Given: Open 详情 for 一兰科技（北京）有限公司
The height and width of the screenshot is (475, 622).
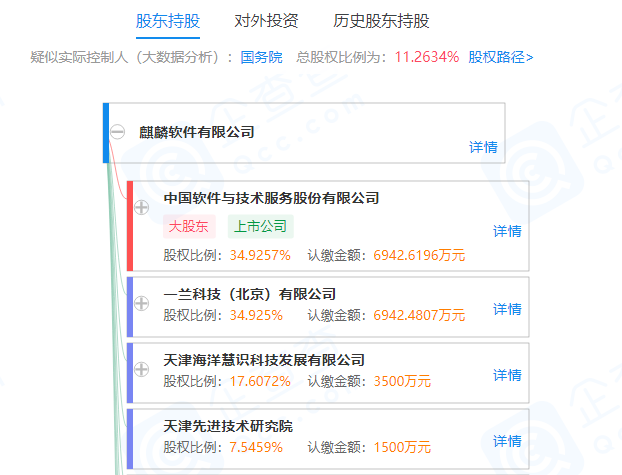Looking at the screenshot, I should (507, 309).
